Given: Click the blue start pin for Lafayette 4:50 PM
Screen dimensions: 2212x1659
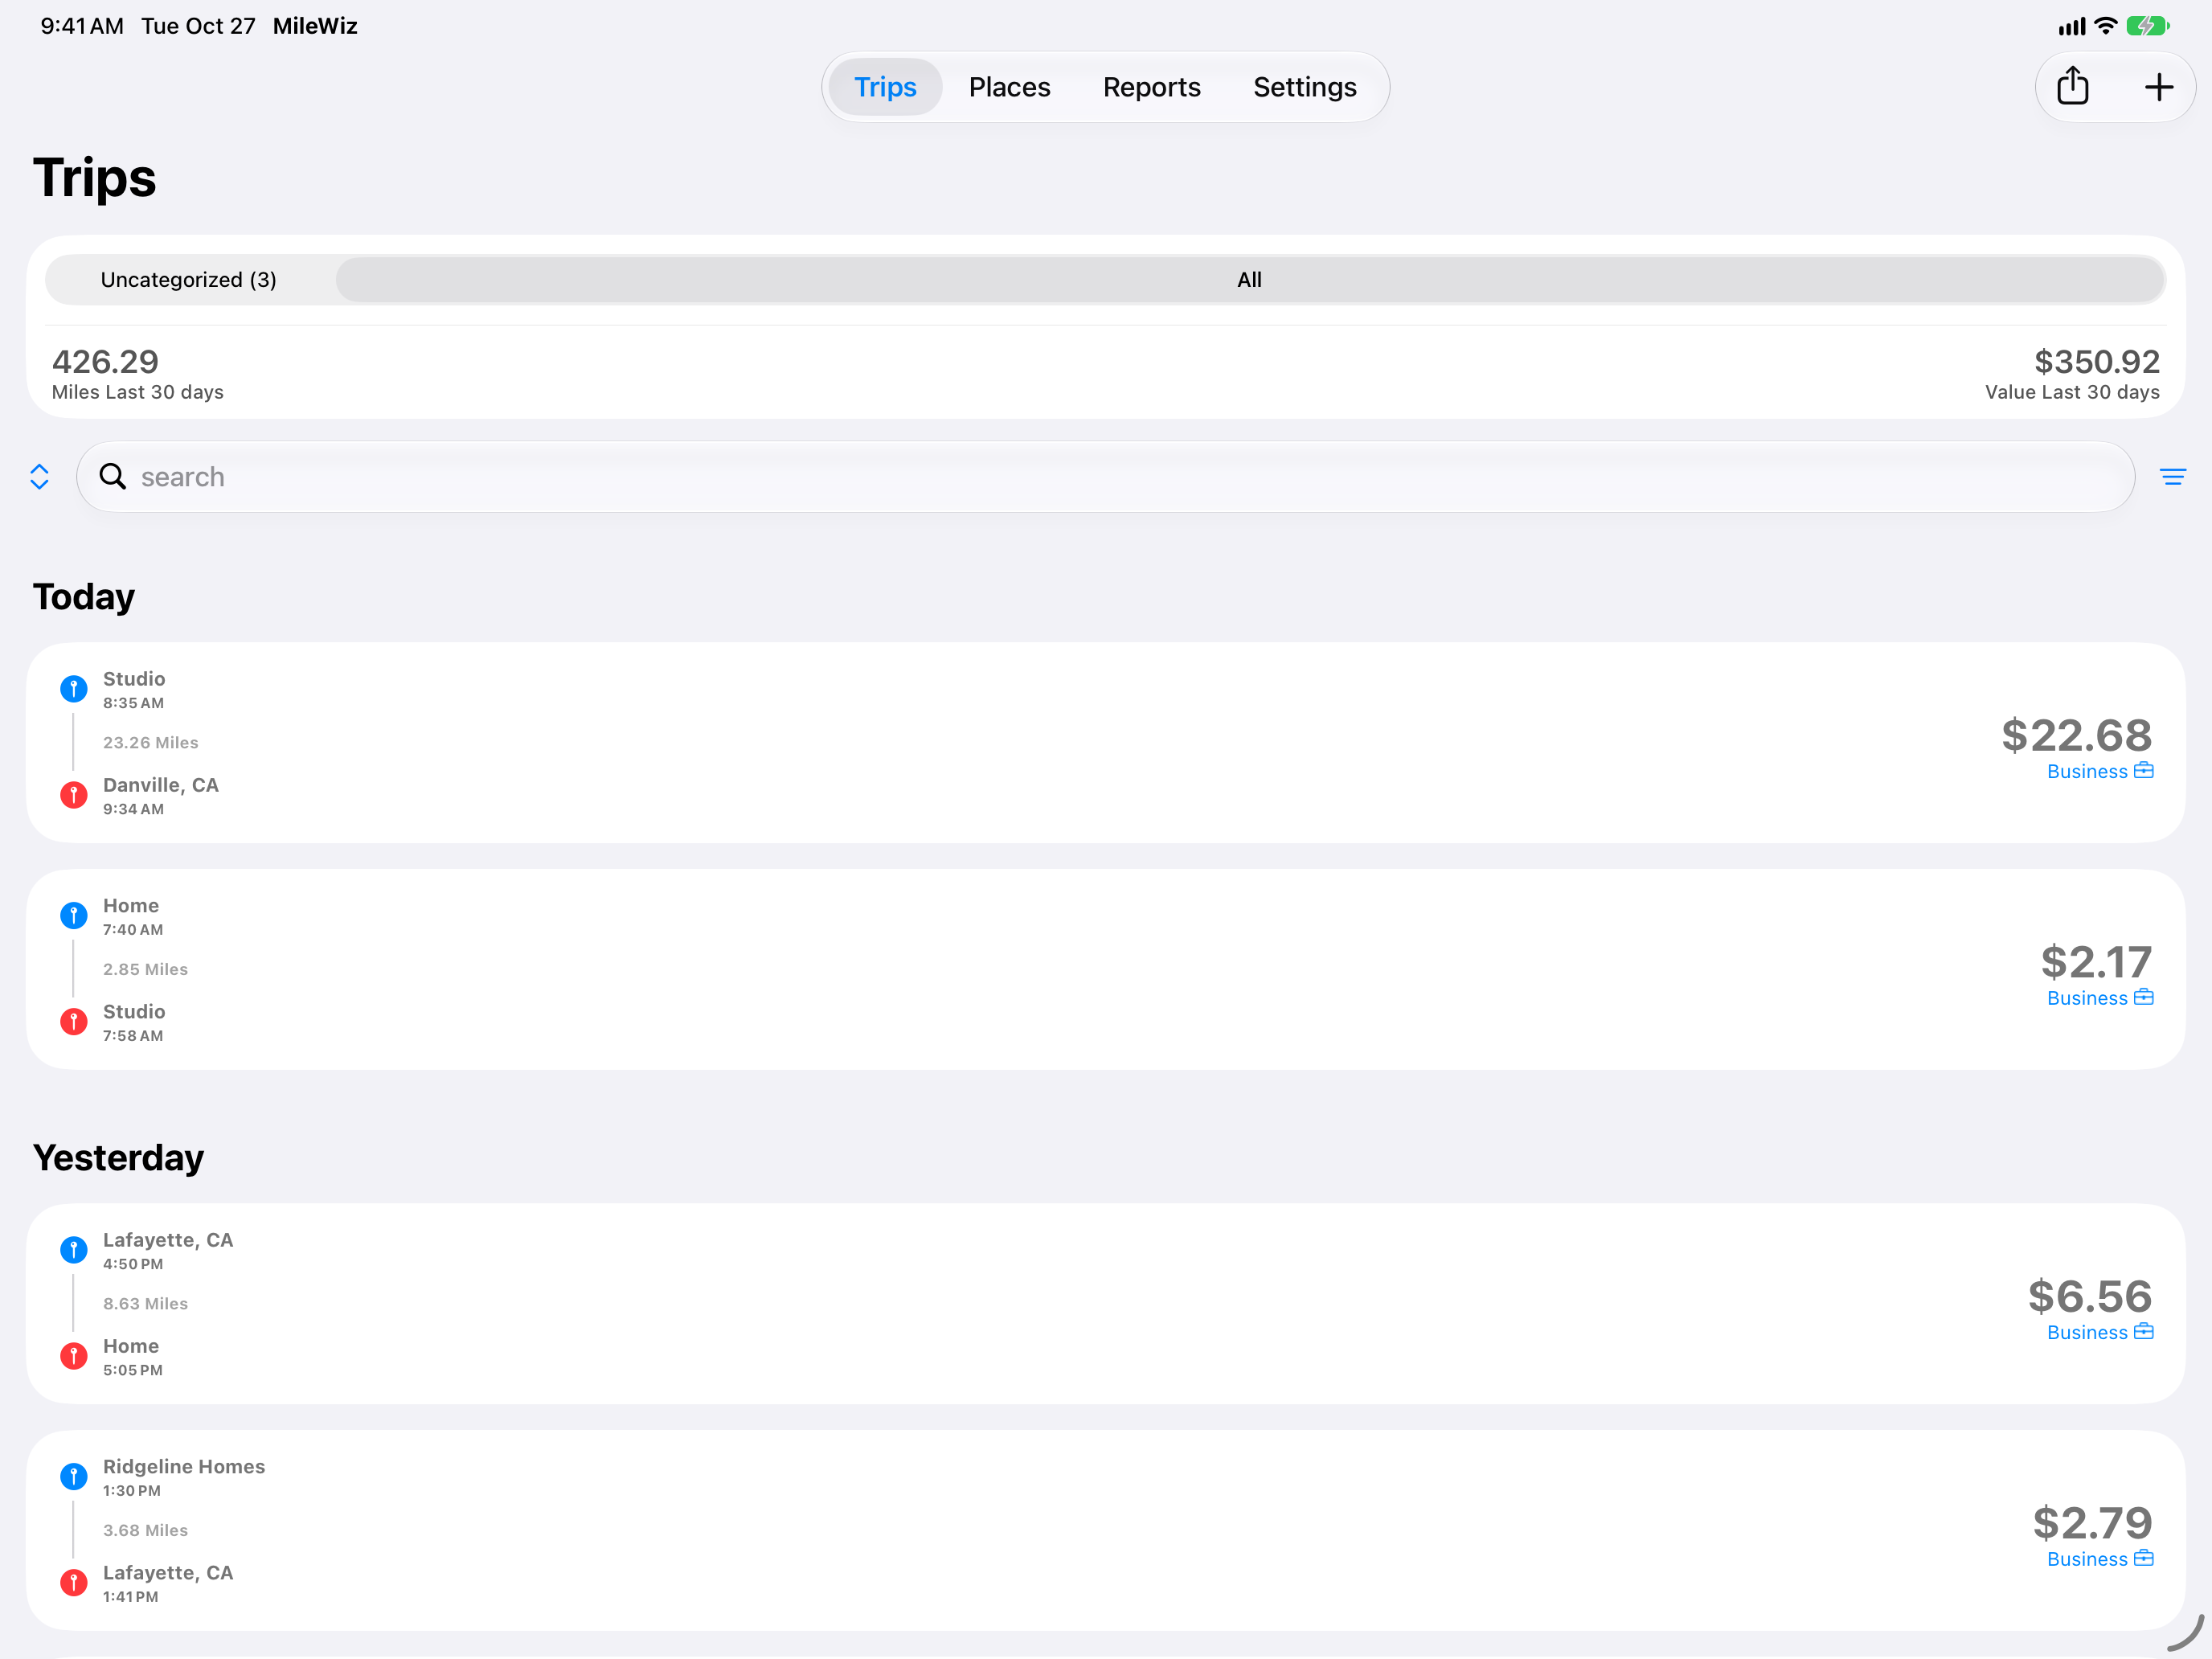Looking at the screenshot, I should (74, 1249).
